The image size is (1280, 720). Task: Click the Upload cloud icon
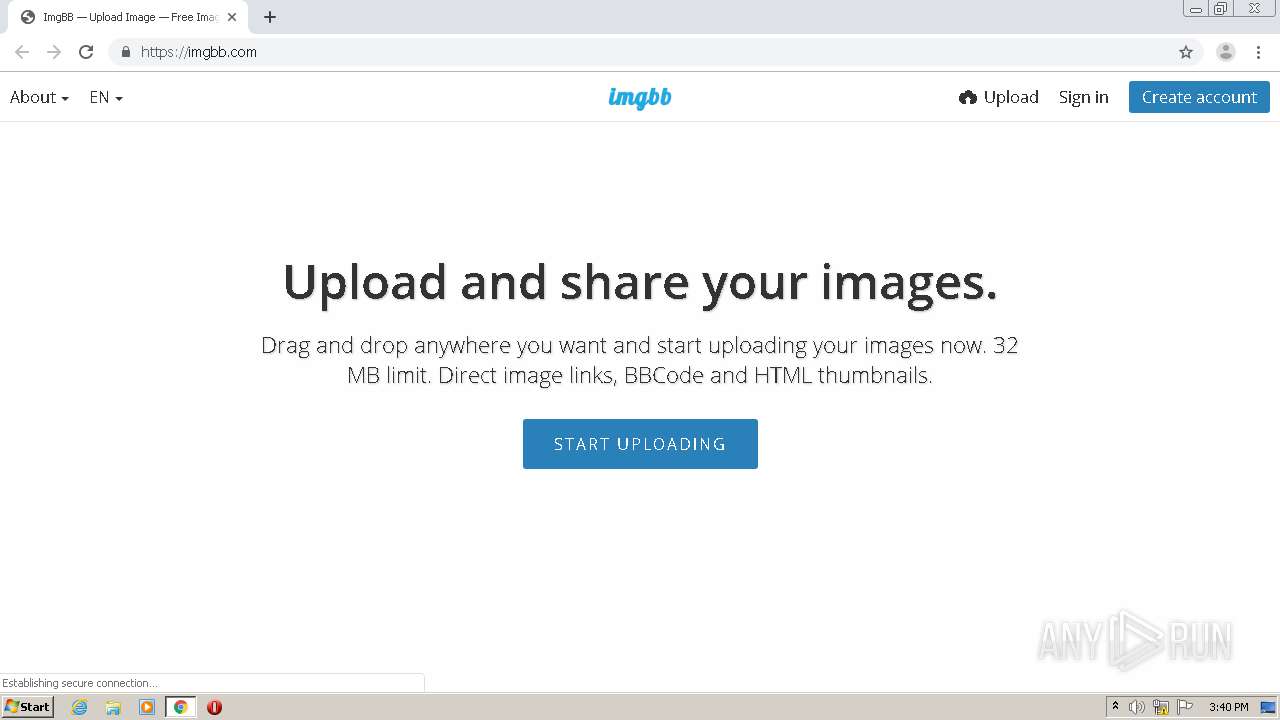point(967,97)
